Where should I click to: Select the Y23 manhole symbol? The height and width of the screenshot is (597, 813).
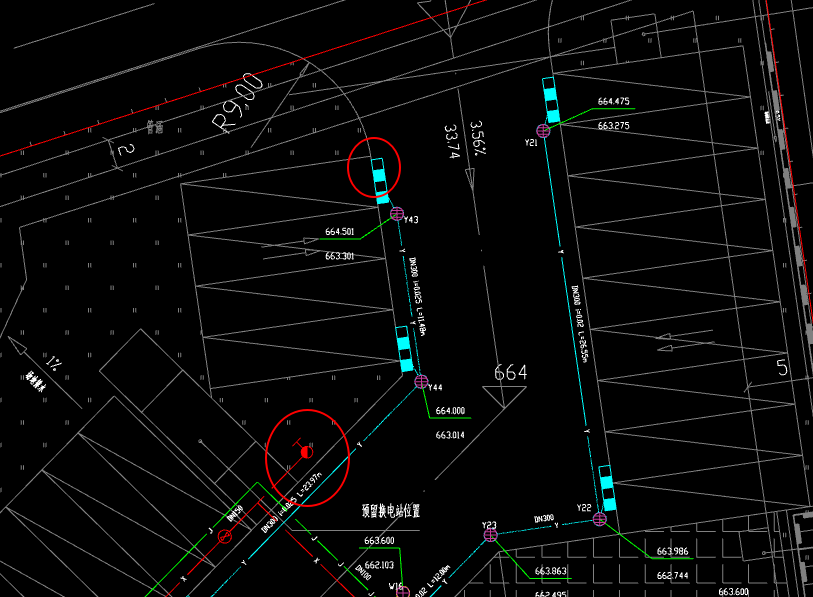click(490, 535)
